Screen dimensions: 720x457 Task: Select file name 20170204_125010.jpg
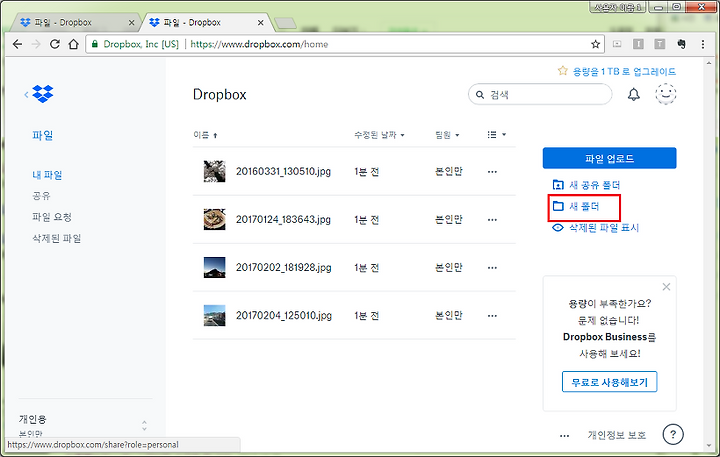pos(283,316)
